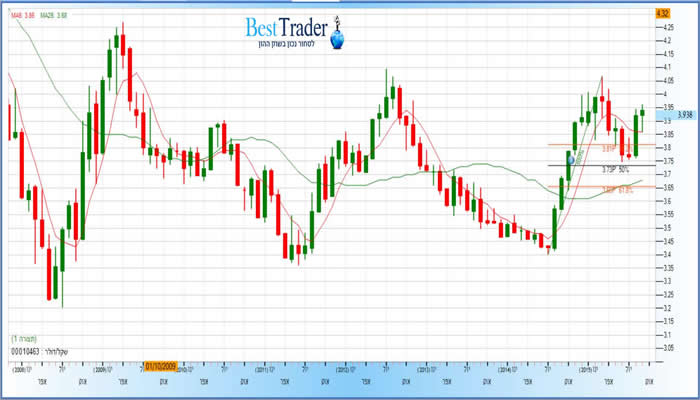Click the blue circle marker on the chart

pyautogui.click(x=572, y=159)
